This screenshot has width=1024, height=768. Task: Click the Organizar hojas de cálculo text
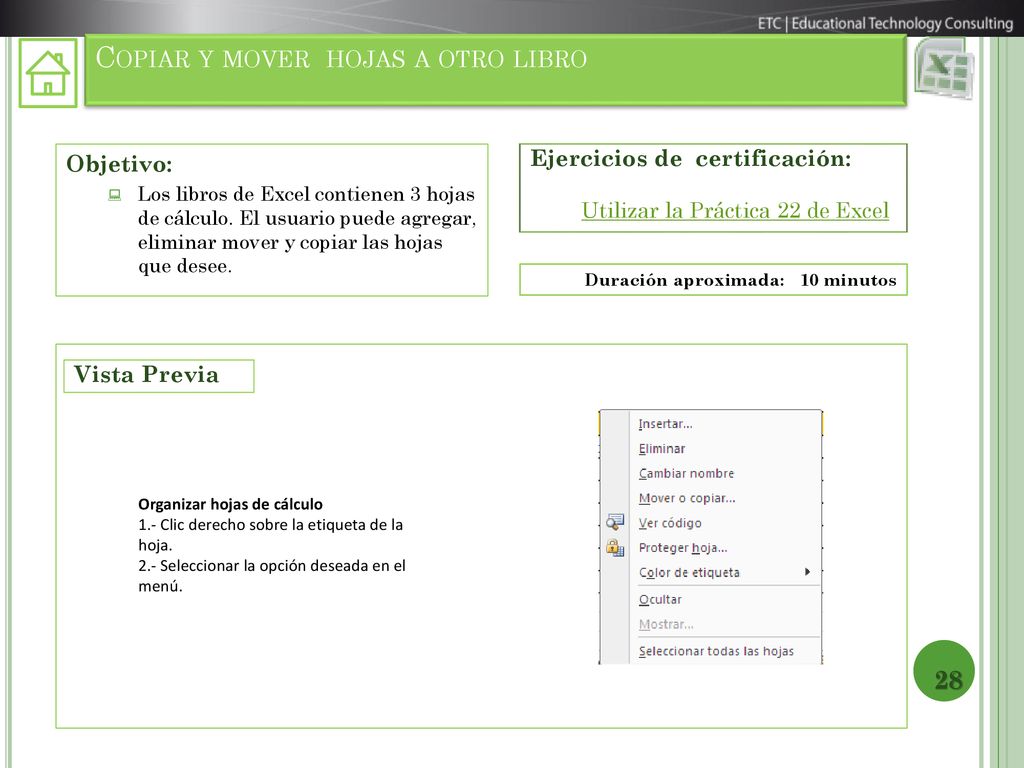231,504
